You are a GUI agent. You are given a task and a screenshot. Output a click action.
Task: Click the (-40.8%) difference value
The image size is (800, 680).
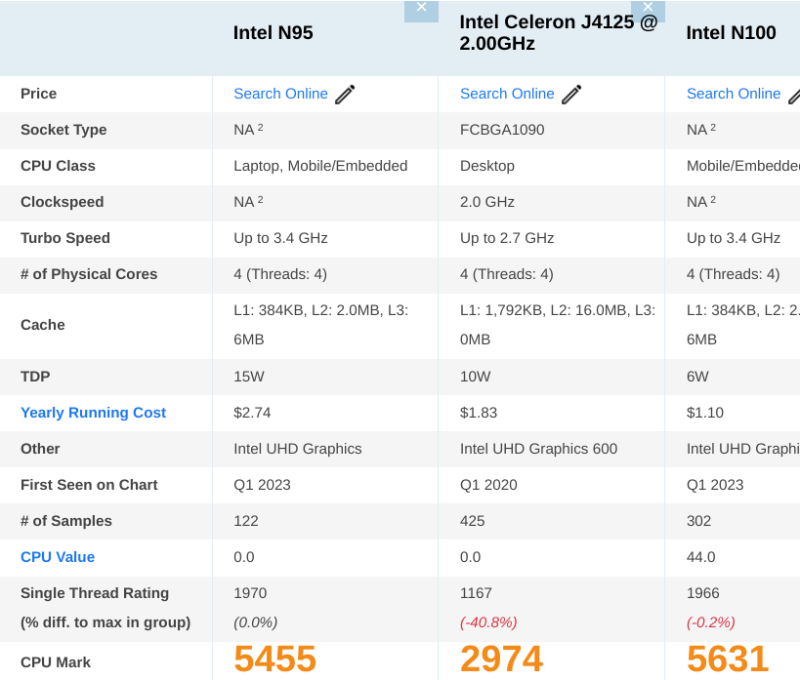pyautogui.click(x=489, y=622)
